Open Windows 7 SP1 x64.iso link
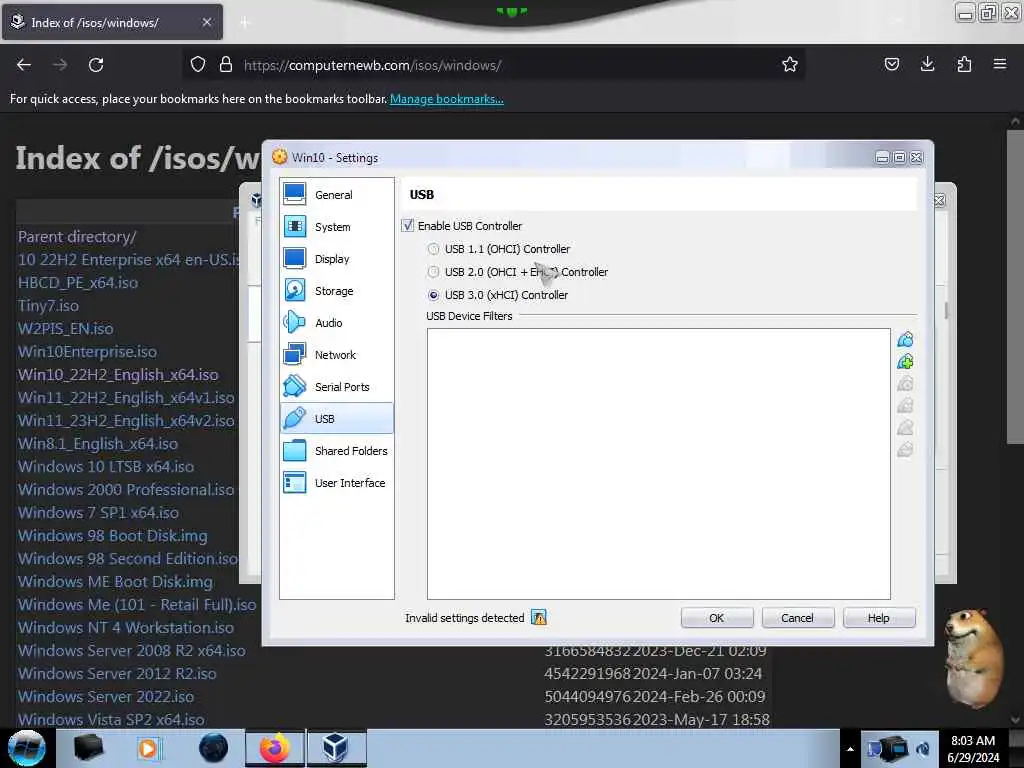Screen dimensions: 1024x768 (98, 513)
